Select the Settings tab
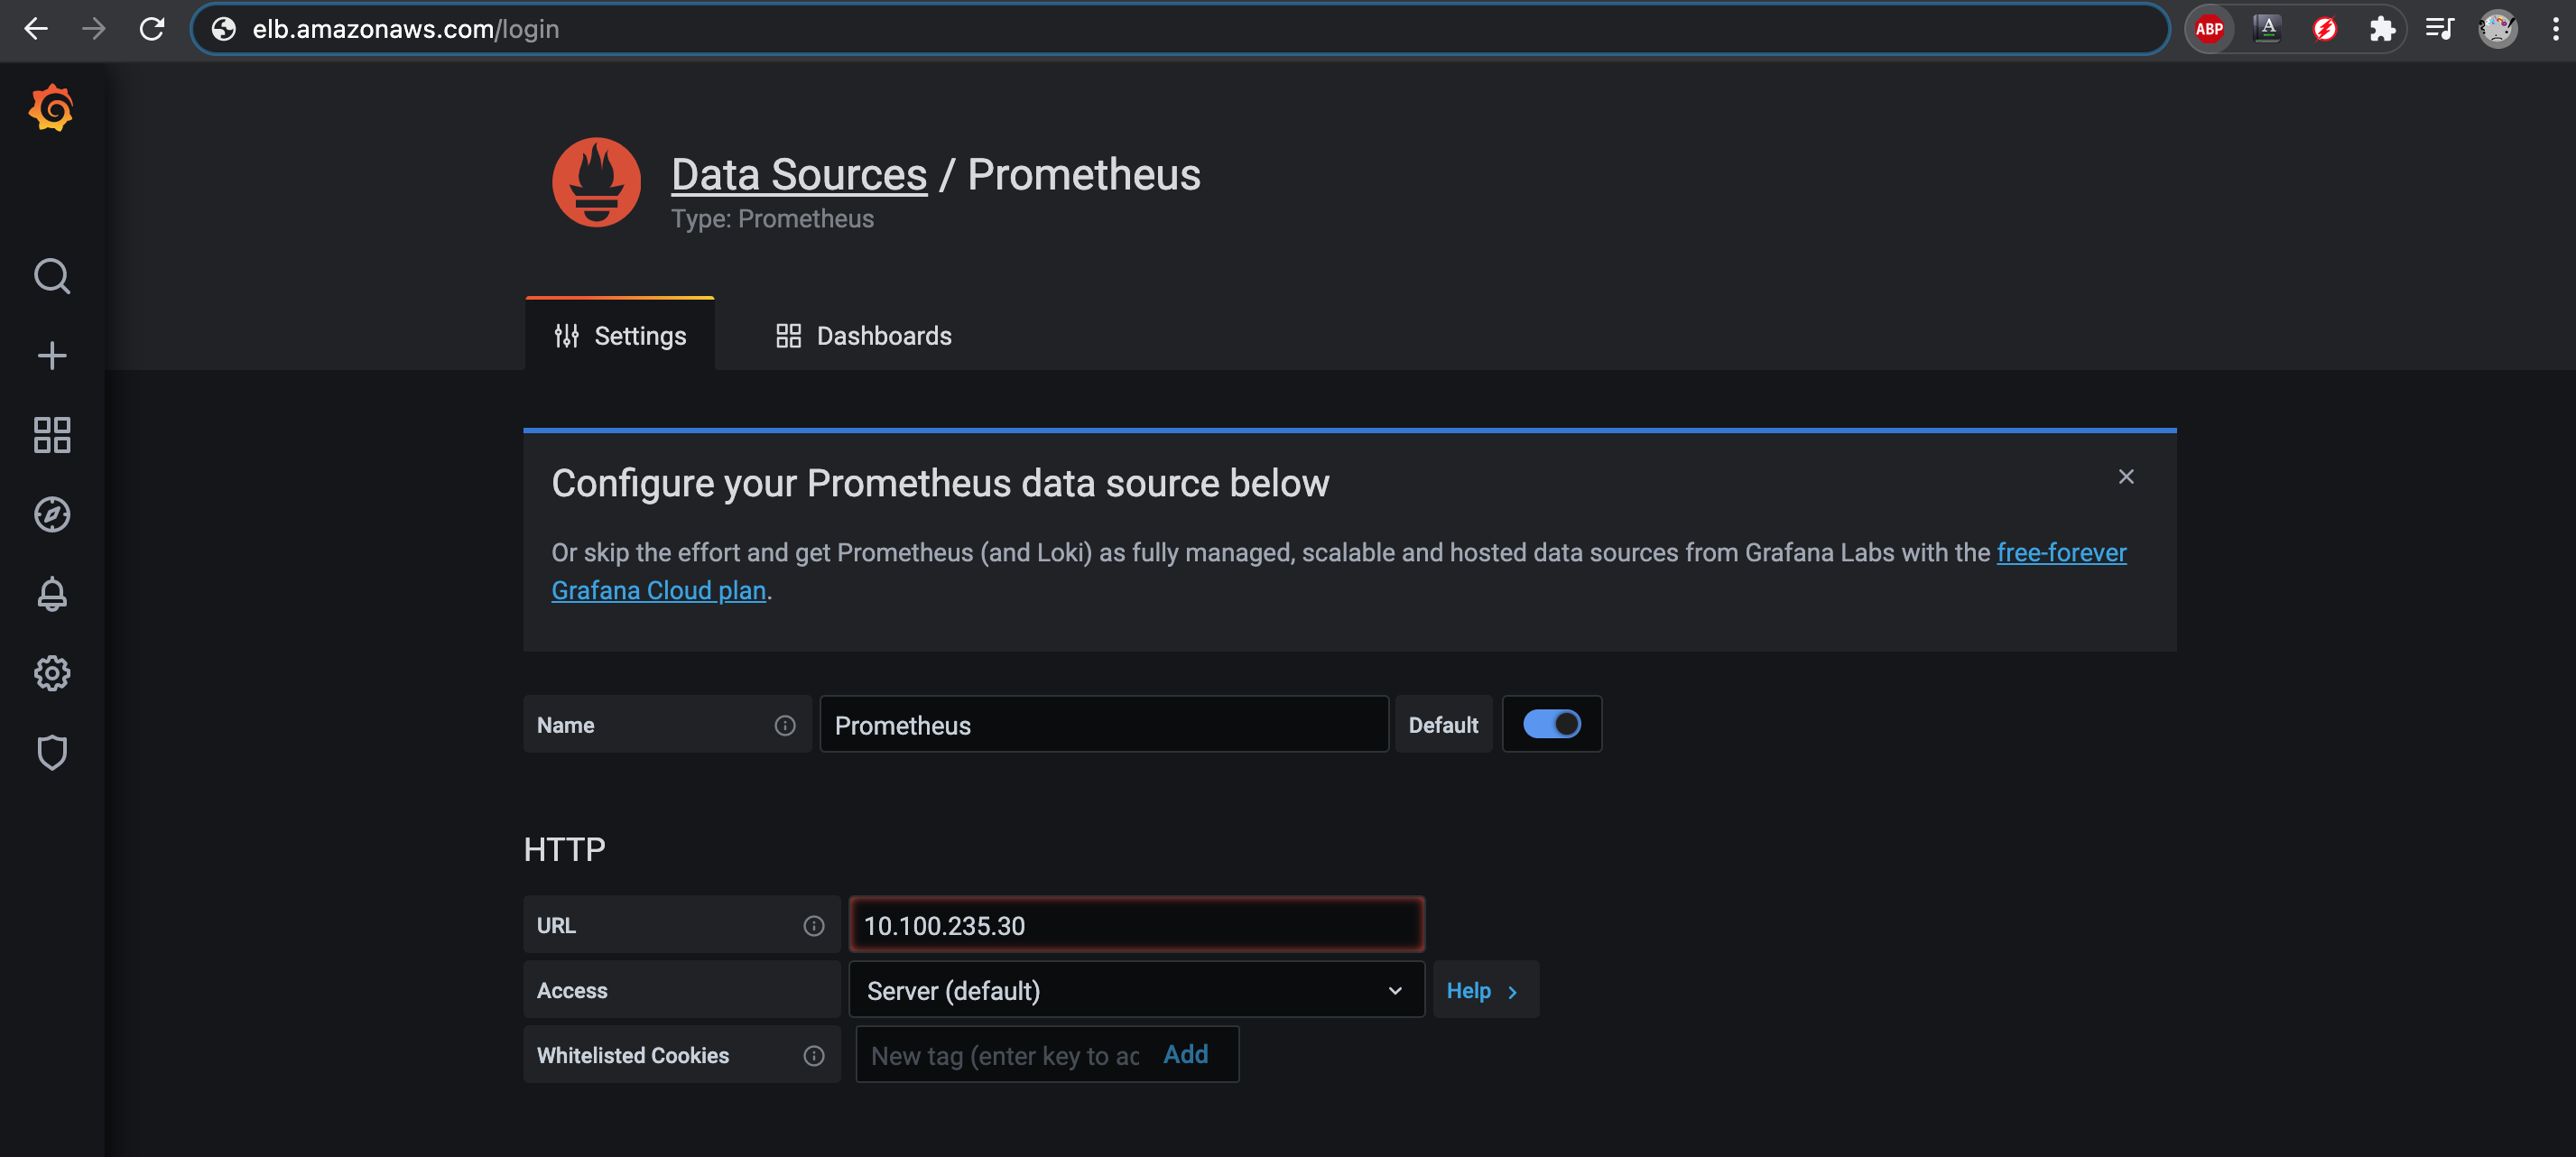 620,336
